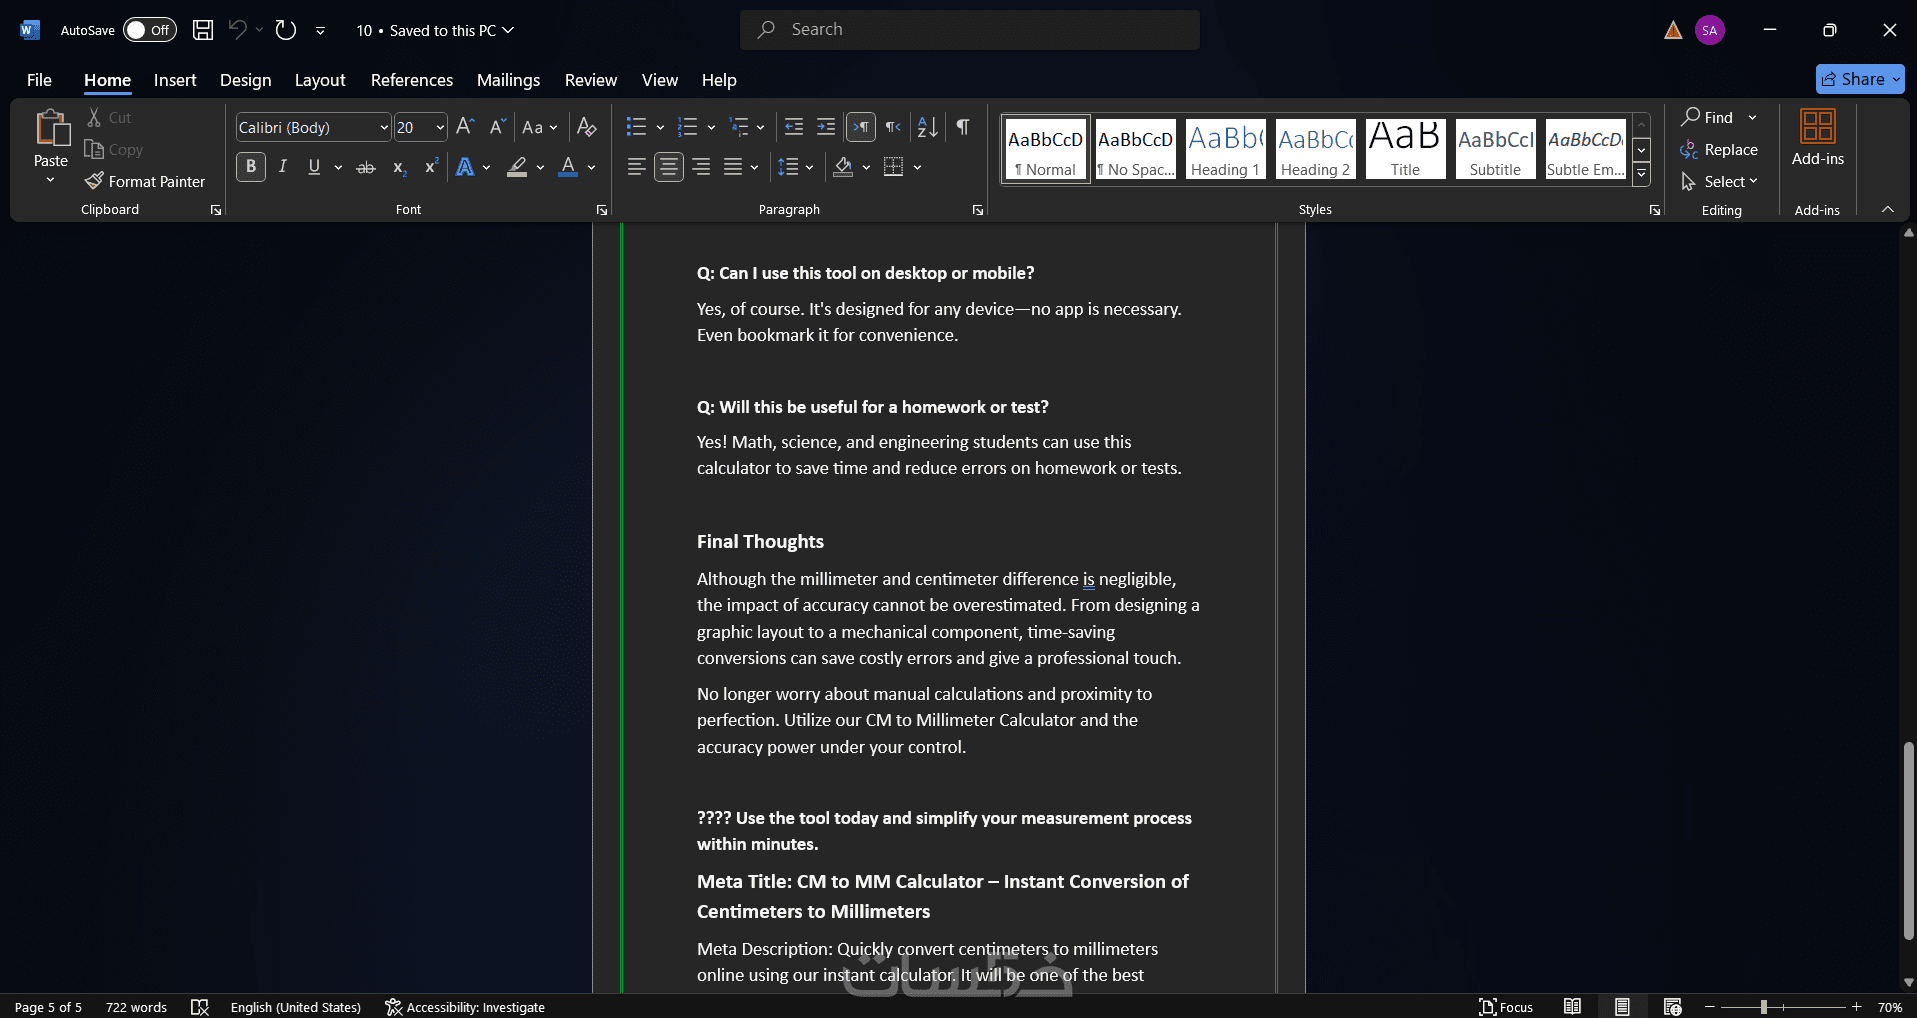The width and height of the screenshot is (1917, 1018).
Task: Click the Find button
Action: pos(1708,117)
